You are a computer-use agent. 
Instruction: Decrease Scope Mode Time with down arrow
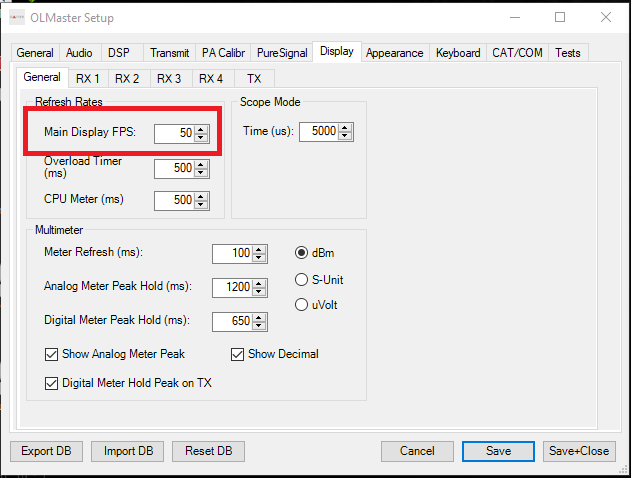click(x=345, y=136)
